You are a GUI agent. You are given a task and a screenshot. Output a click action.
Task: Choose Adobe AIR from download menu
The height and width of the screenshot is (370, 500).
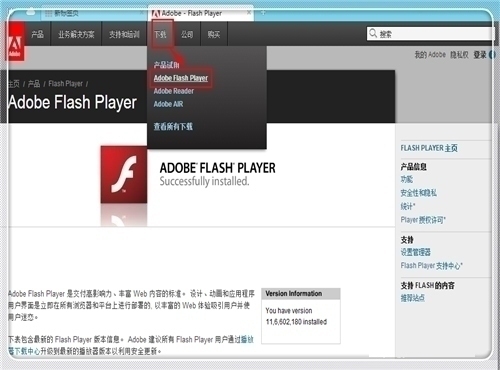tap(168, 104)
